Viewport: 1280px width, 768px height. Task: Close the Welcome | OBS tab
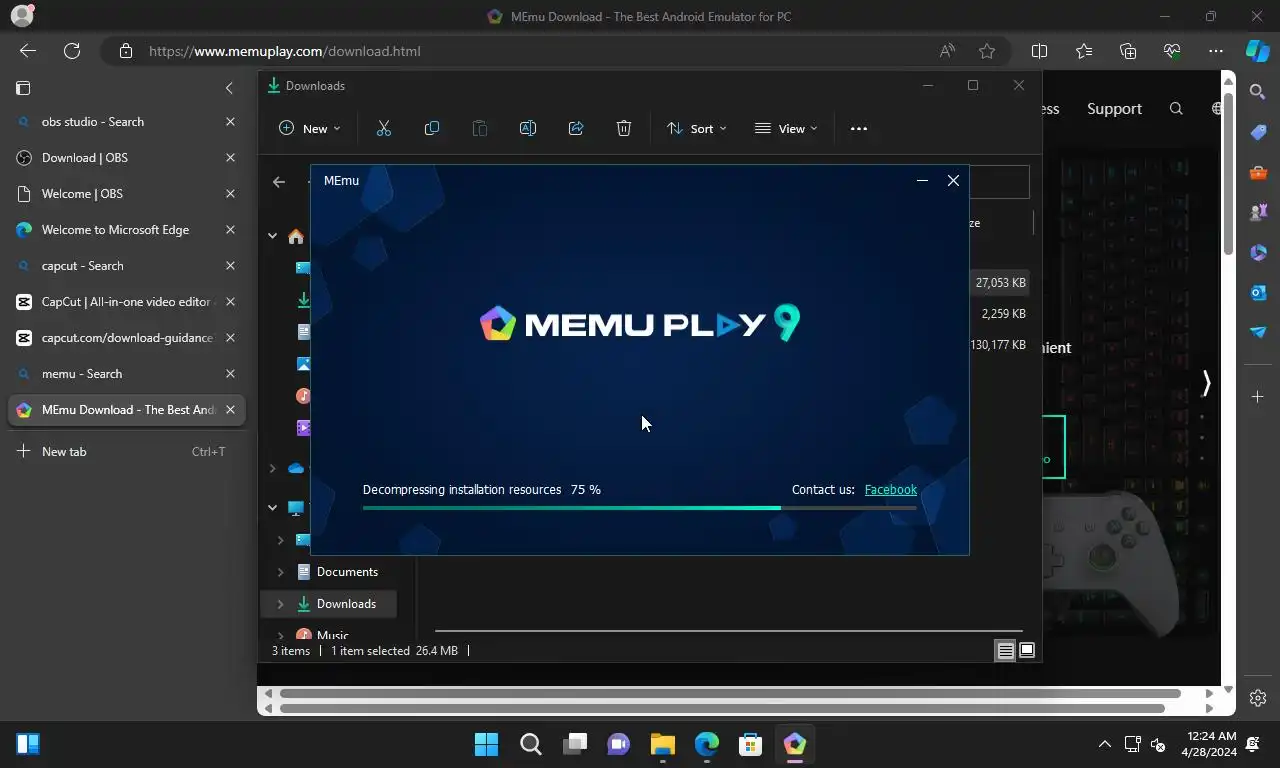pyautogui.click(x=230, y=194)
